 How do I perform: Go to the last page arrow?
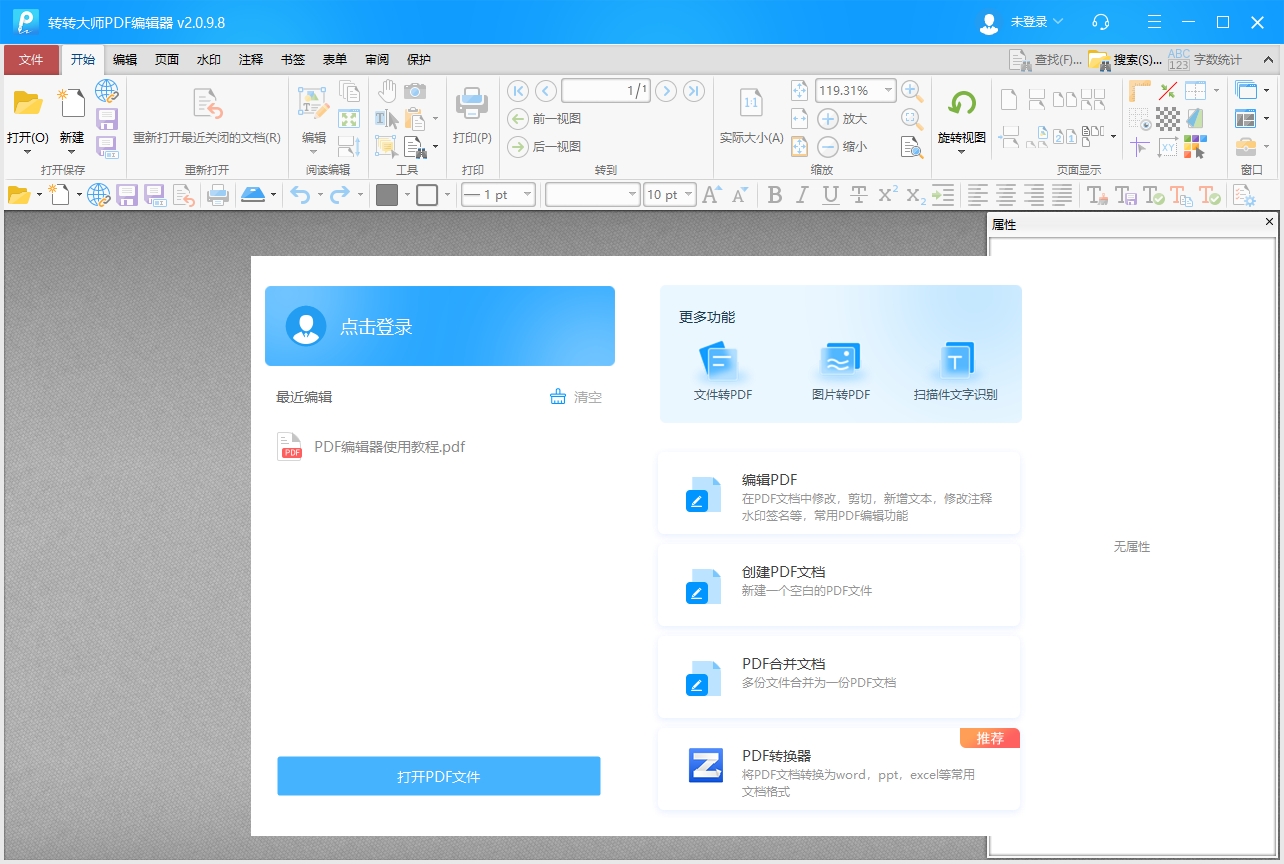click(x=694, y=91)
